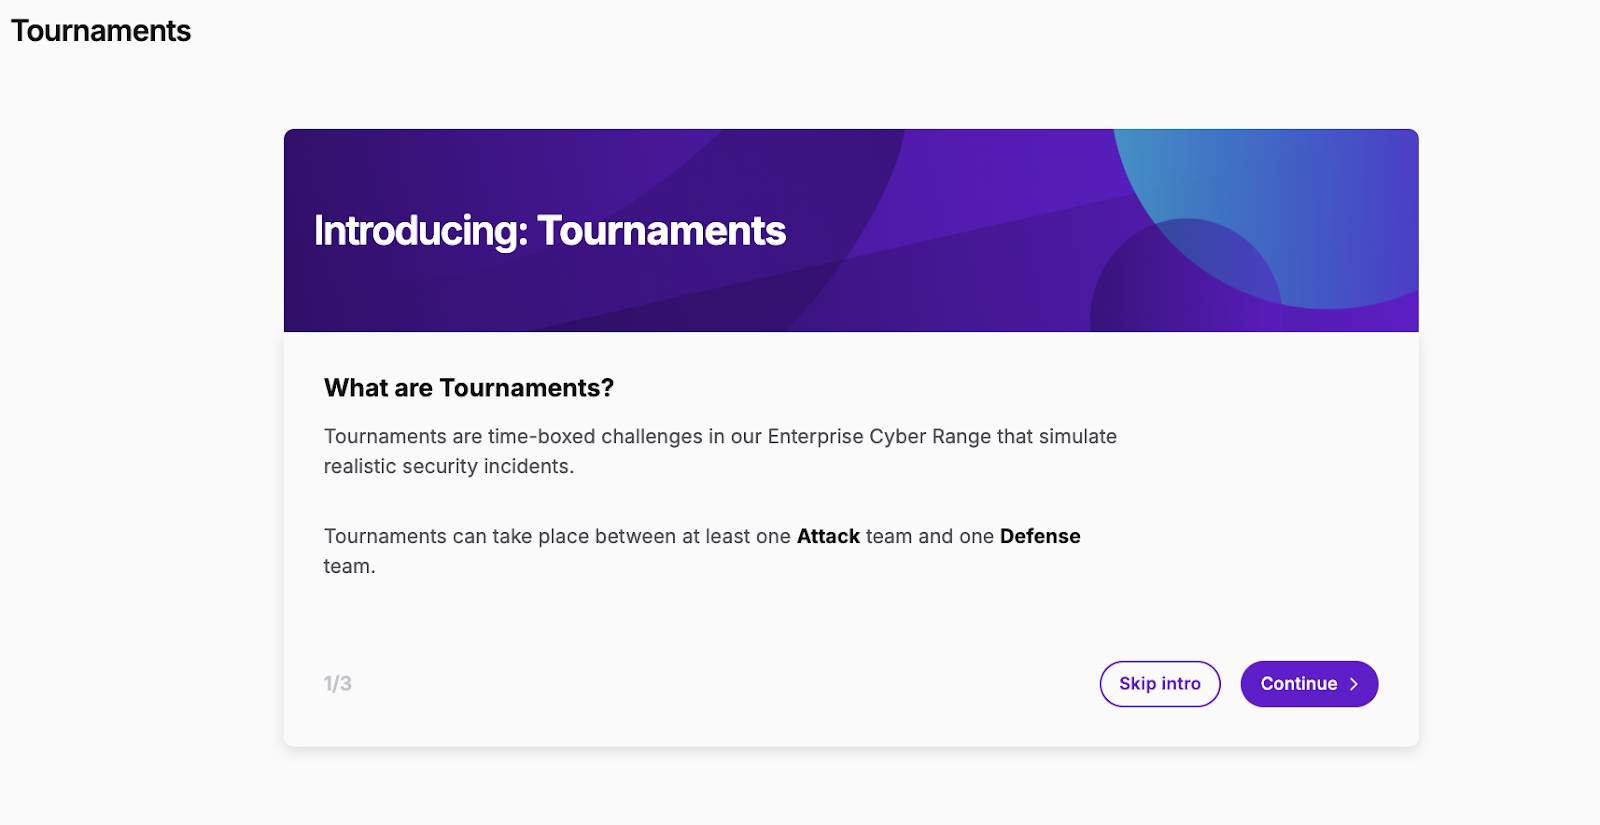Viewport: 1600px width, 825px height.
Task: Click the Continue button
Action: coord(1309,684)
